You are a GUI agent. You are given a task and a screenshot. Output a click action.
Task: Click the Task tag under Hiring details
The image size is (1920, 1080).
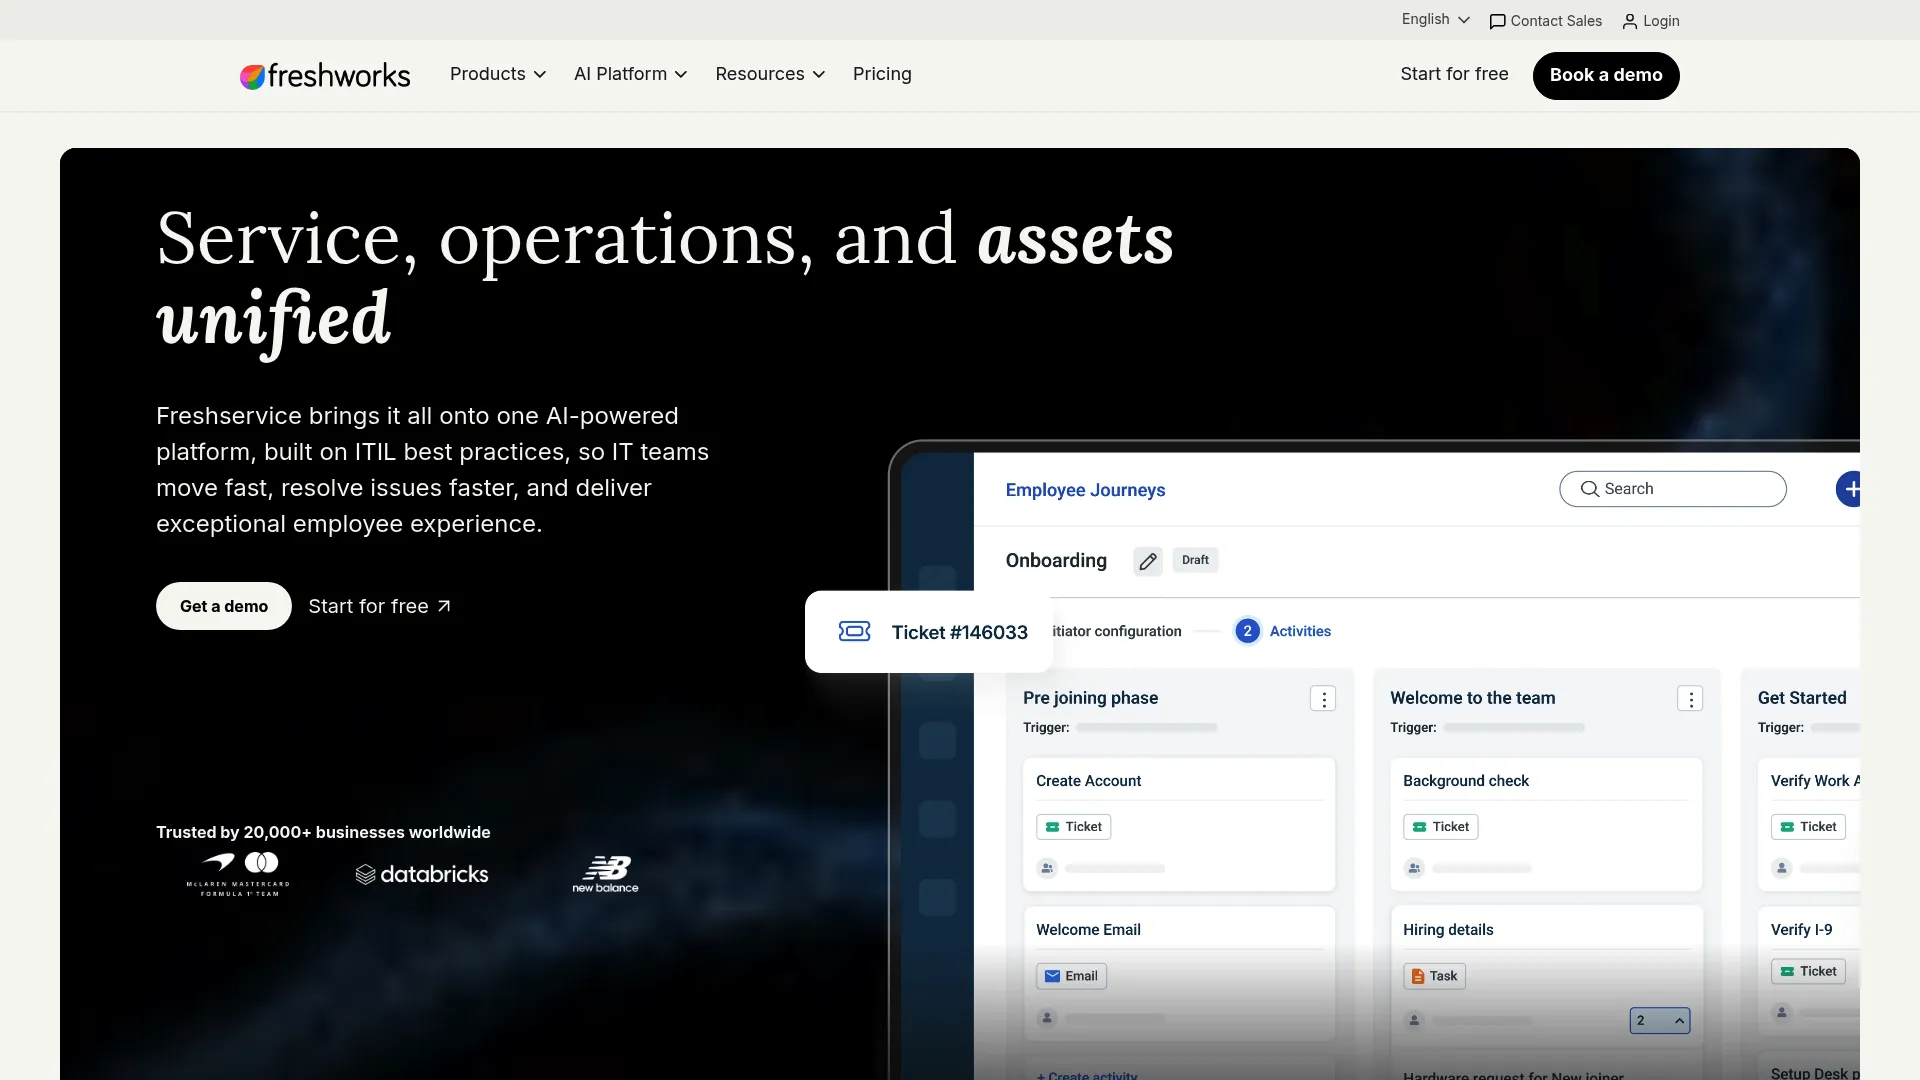tap(1434, 976)
